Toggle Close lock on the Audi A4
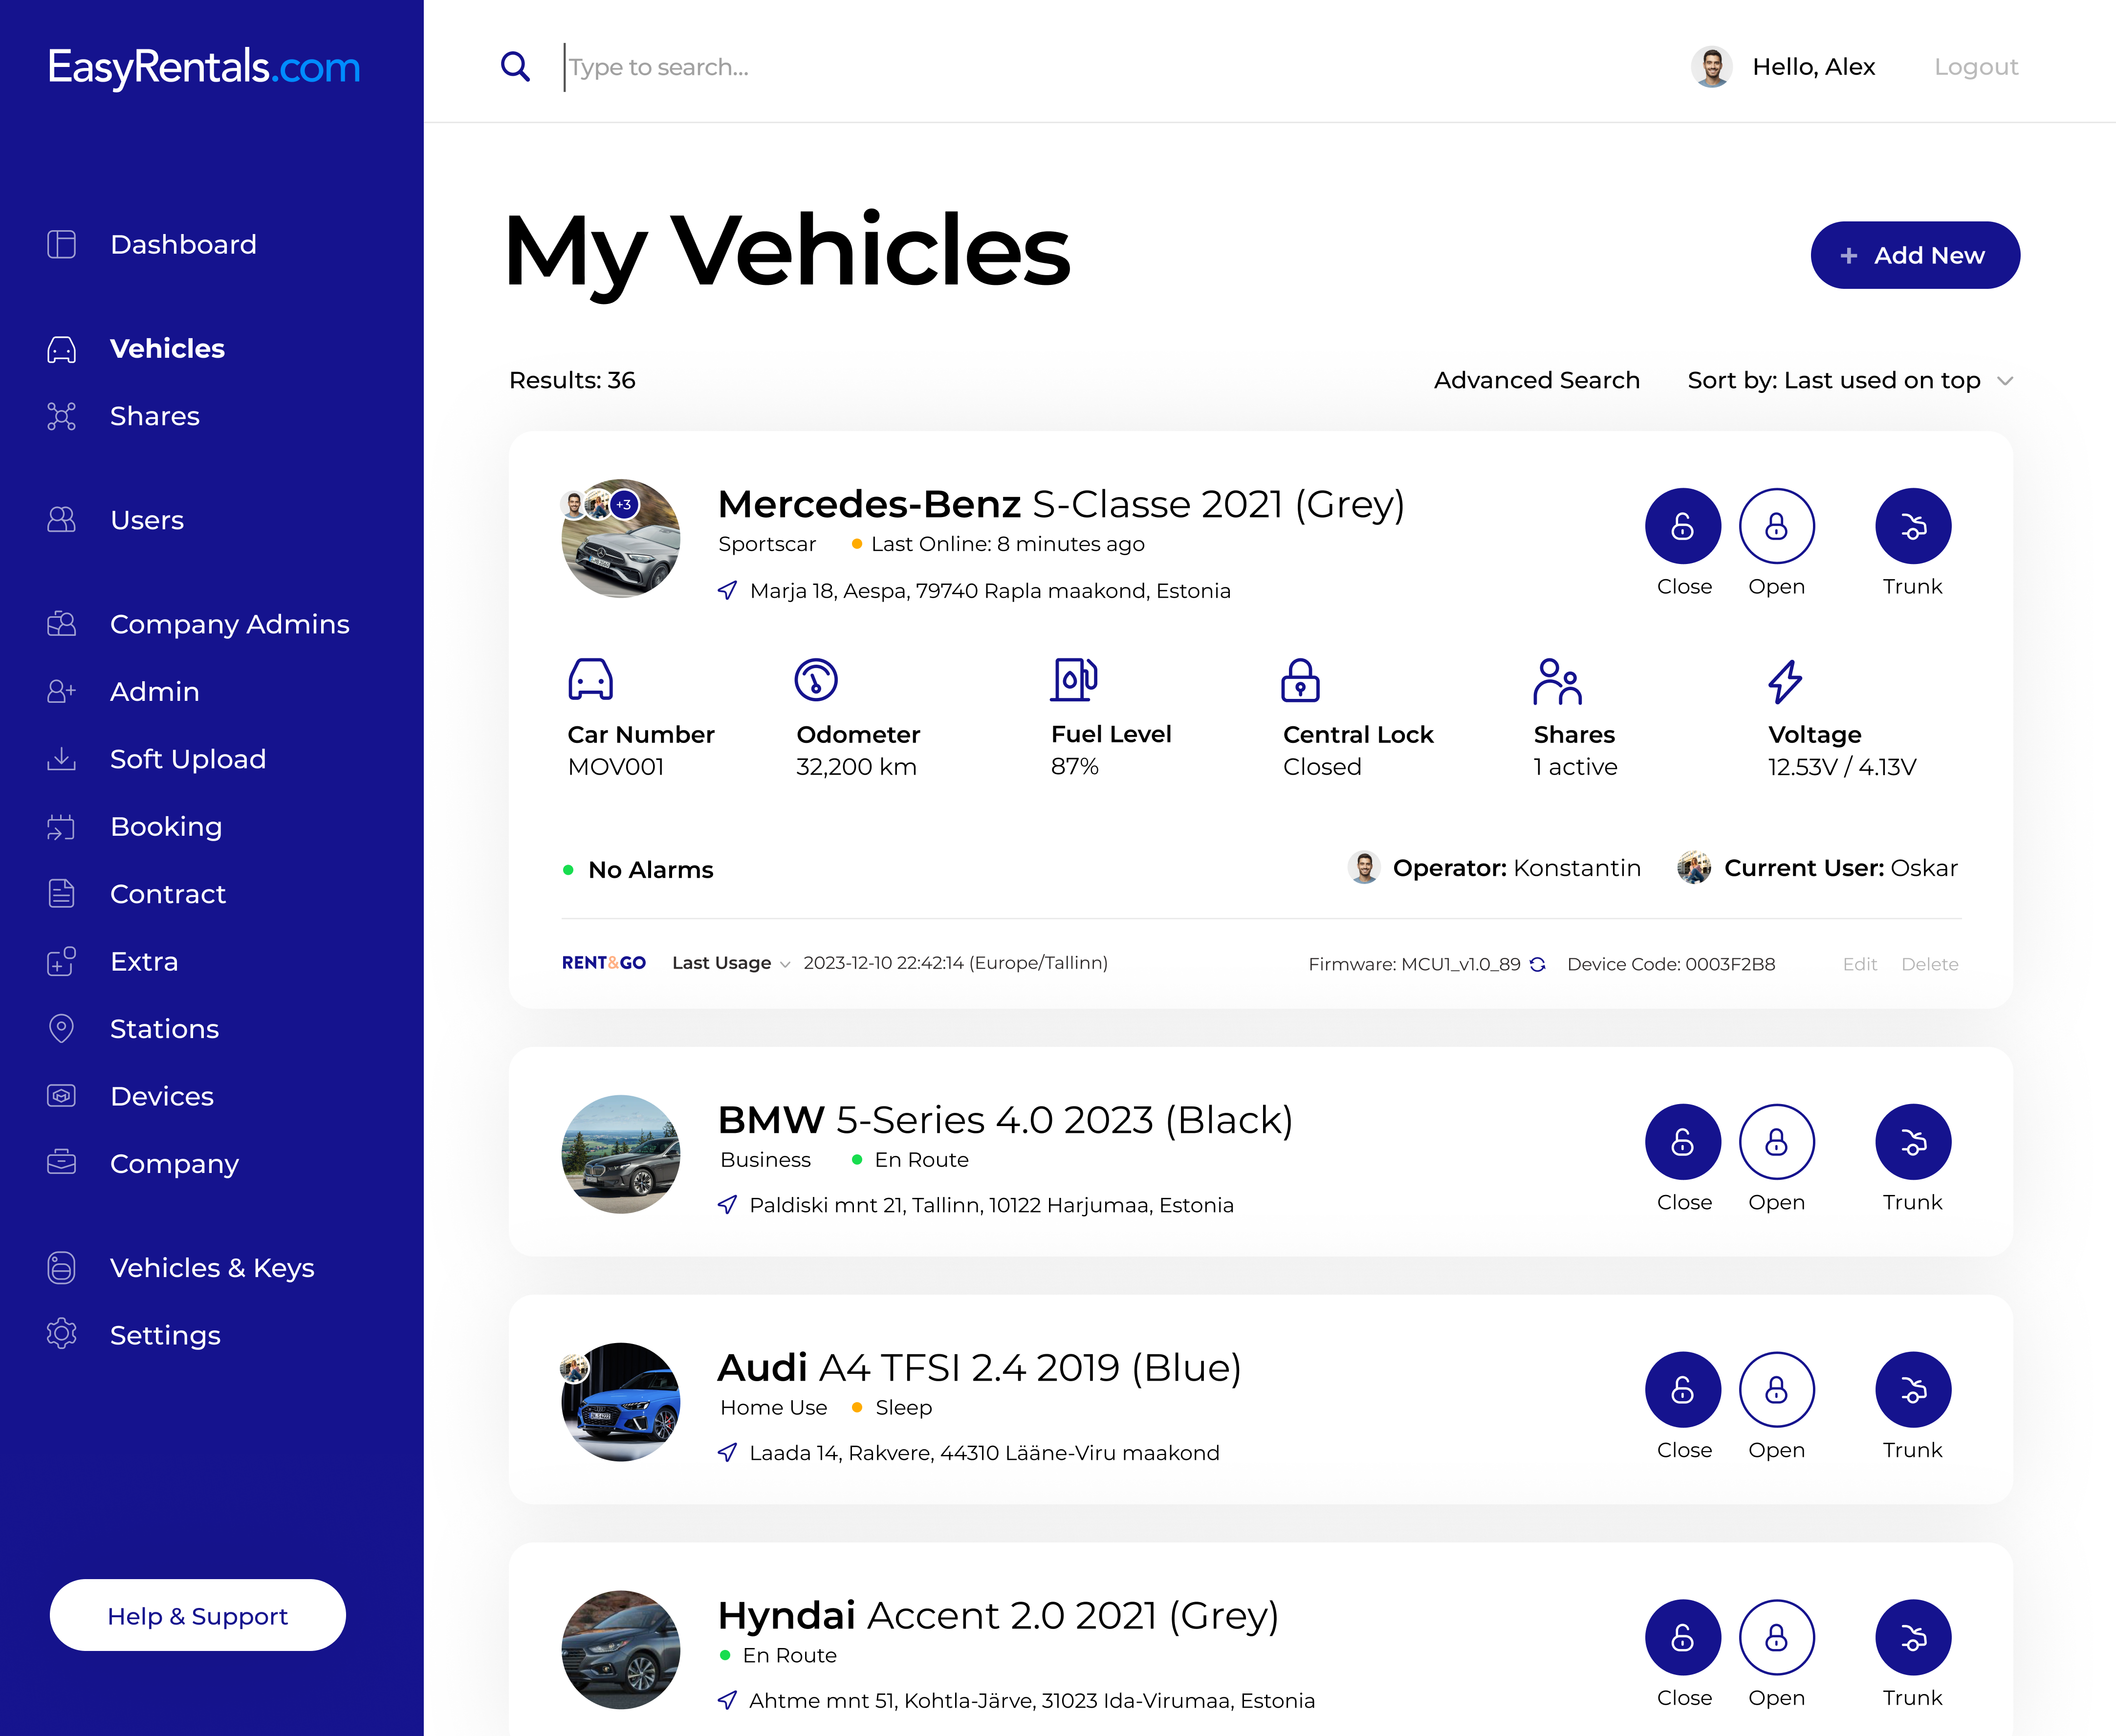 (1683, 1389)
